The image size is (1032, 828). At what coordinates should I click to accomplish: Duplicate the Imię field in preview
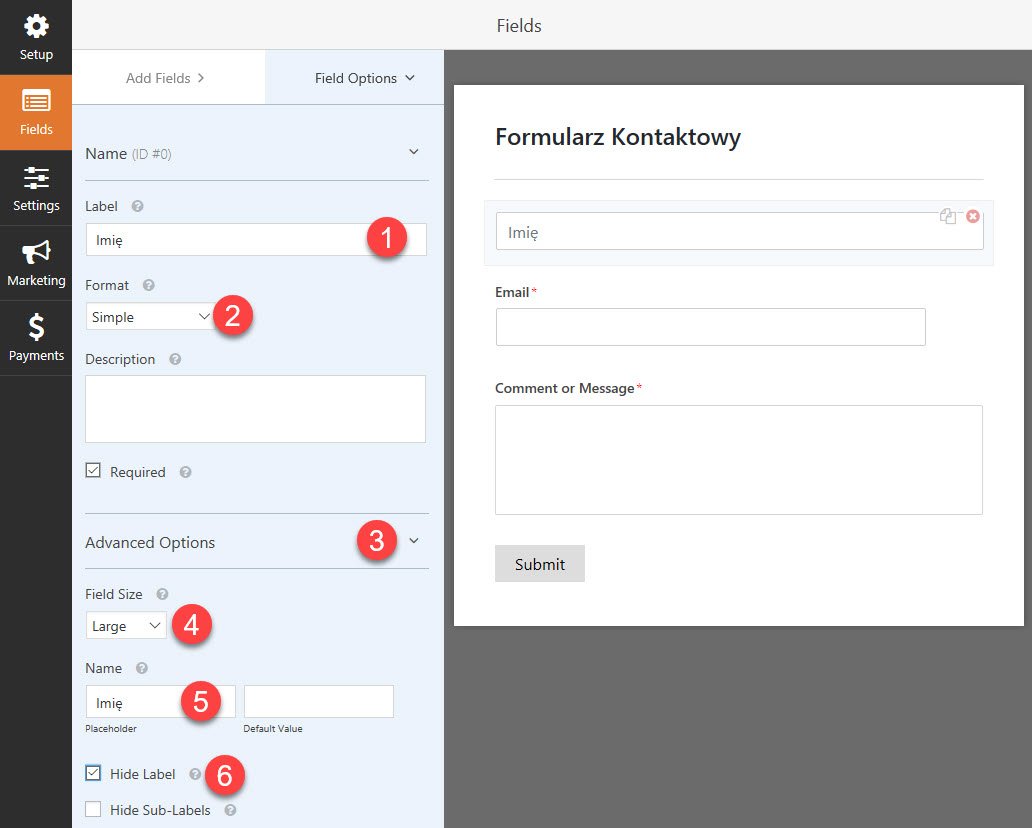pos(948,216)
